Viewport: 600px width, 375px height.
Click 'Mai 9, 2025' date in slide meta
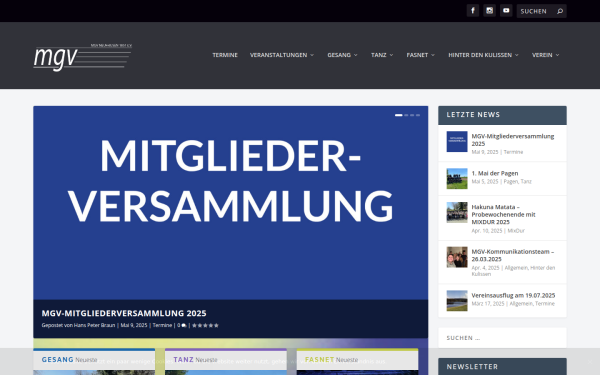pyautogui.click(x=134, y=325)
